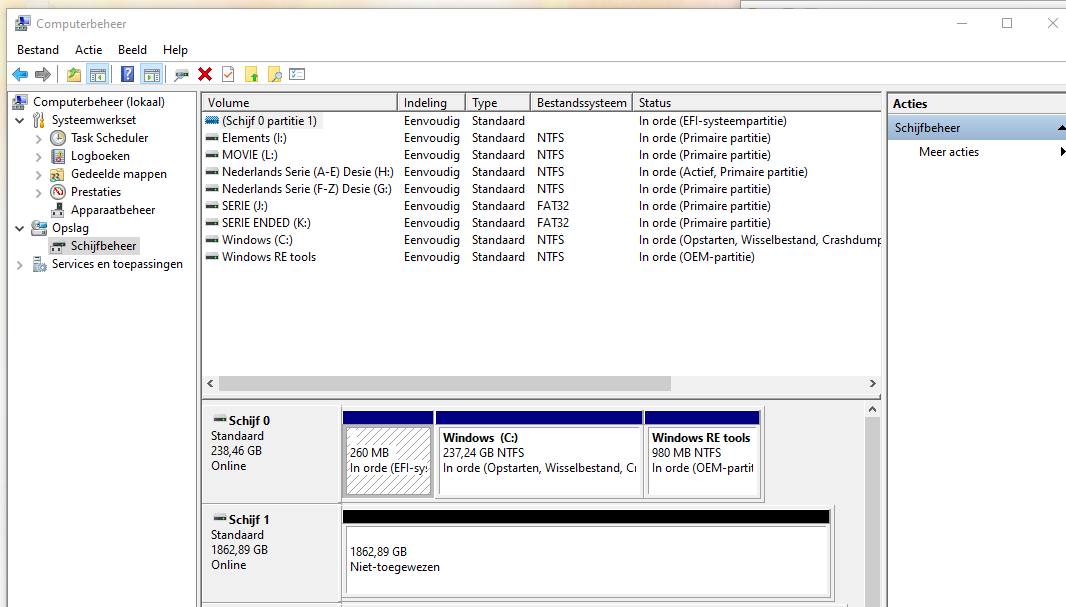Click the blue Back arrow in the toolbar

pos(20,74)
